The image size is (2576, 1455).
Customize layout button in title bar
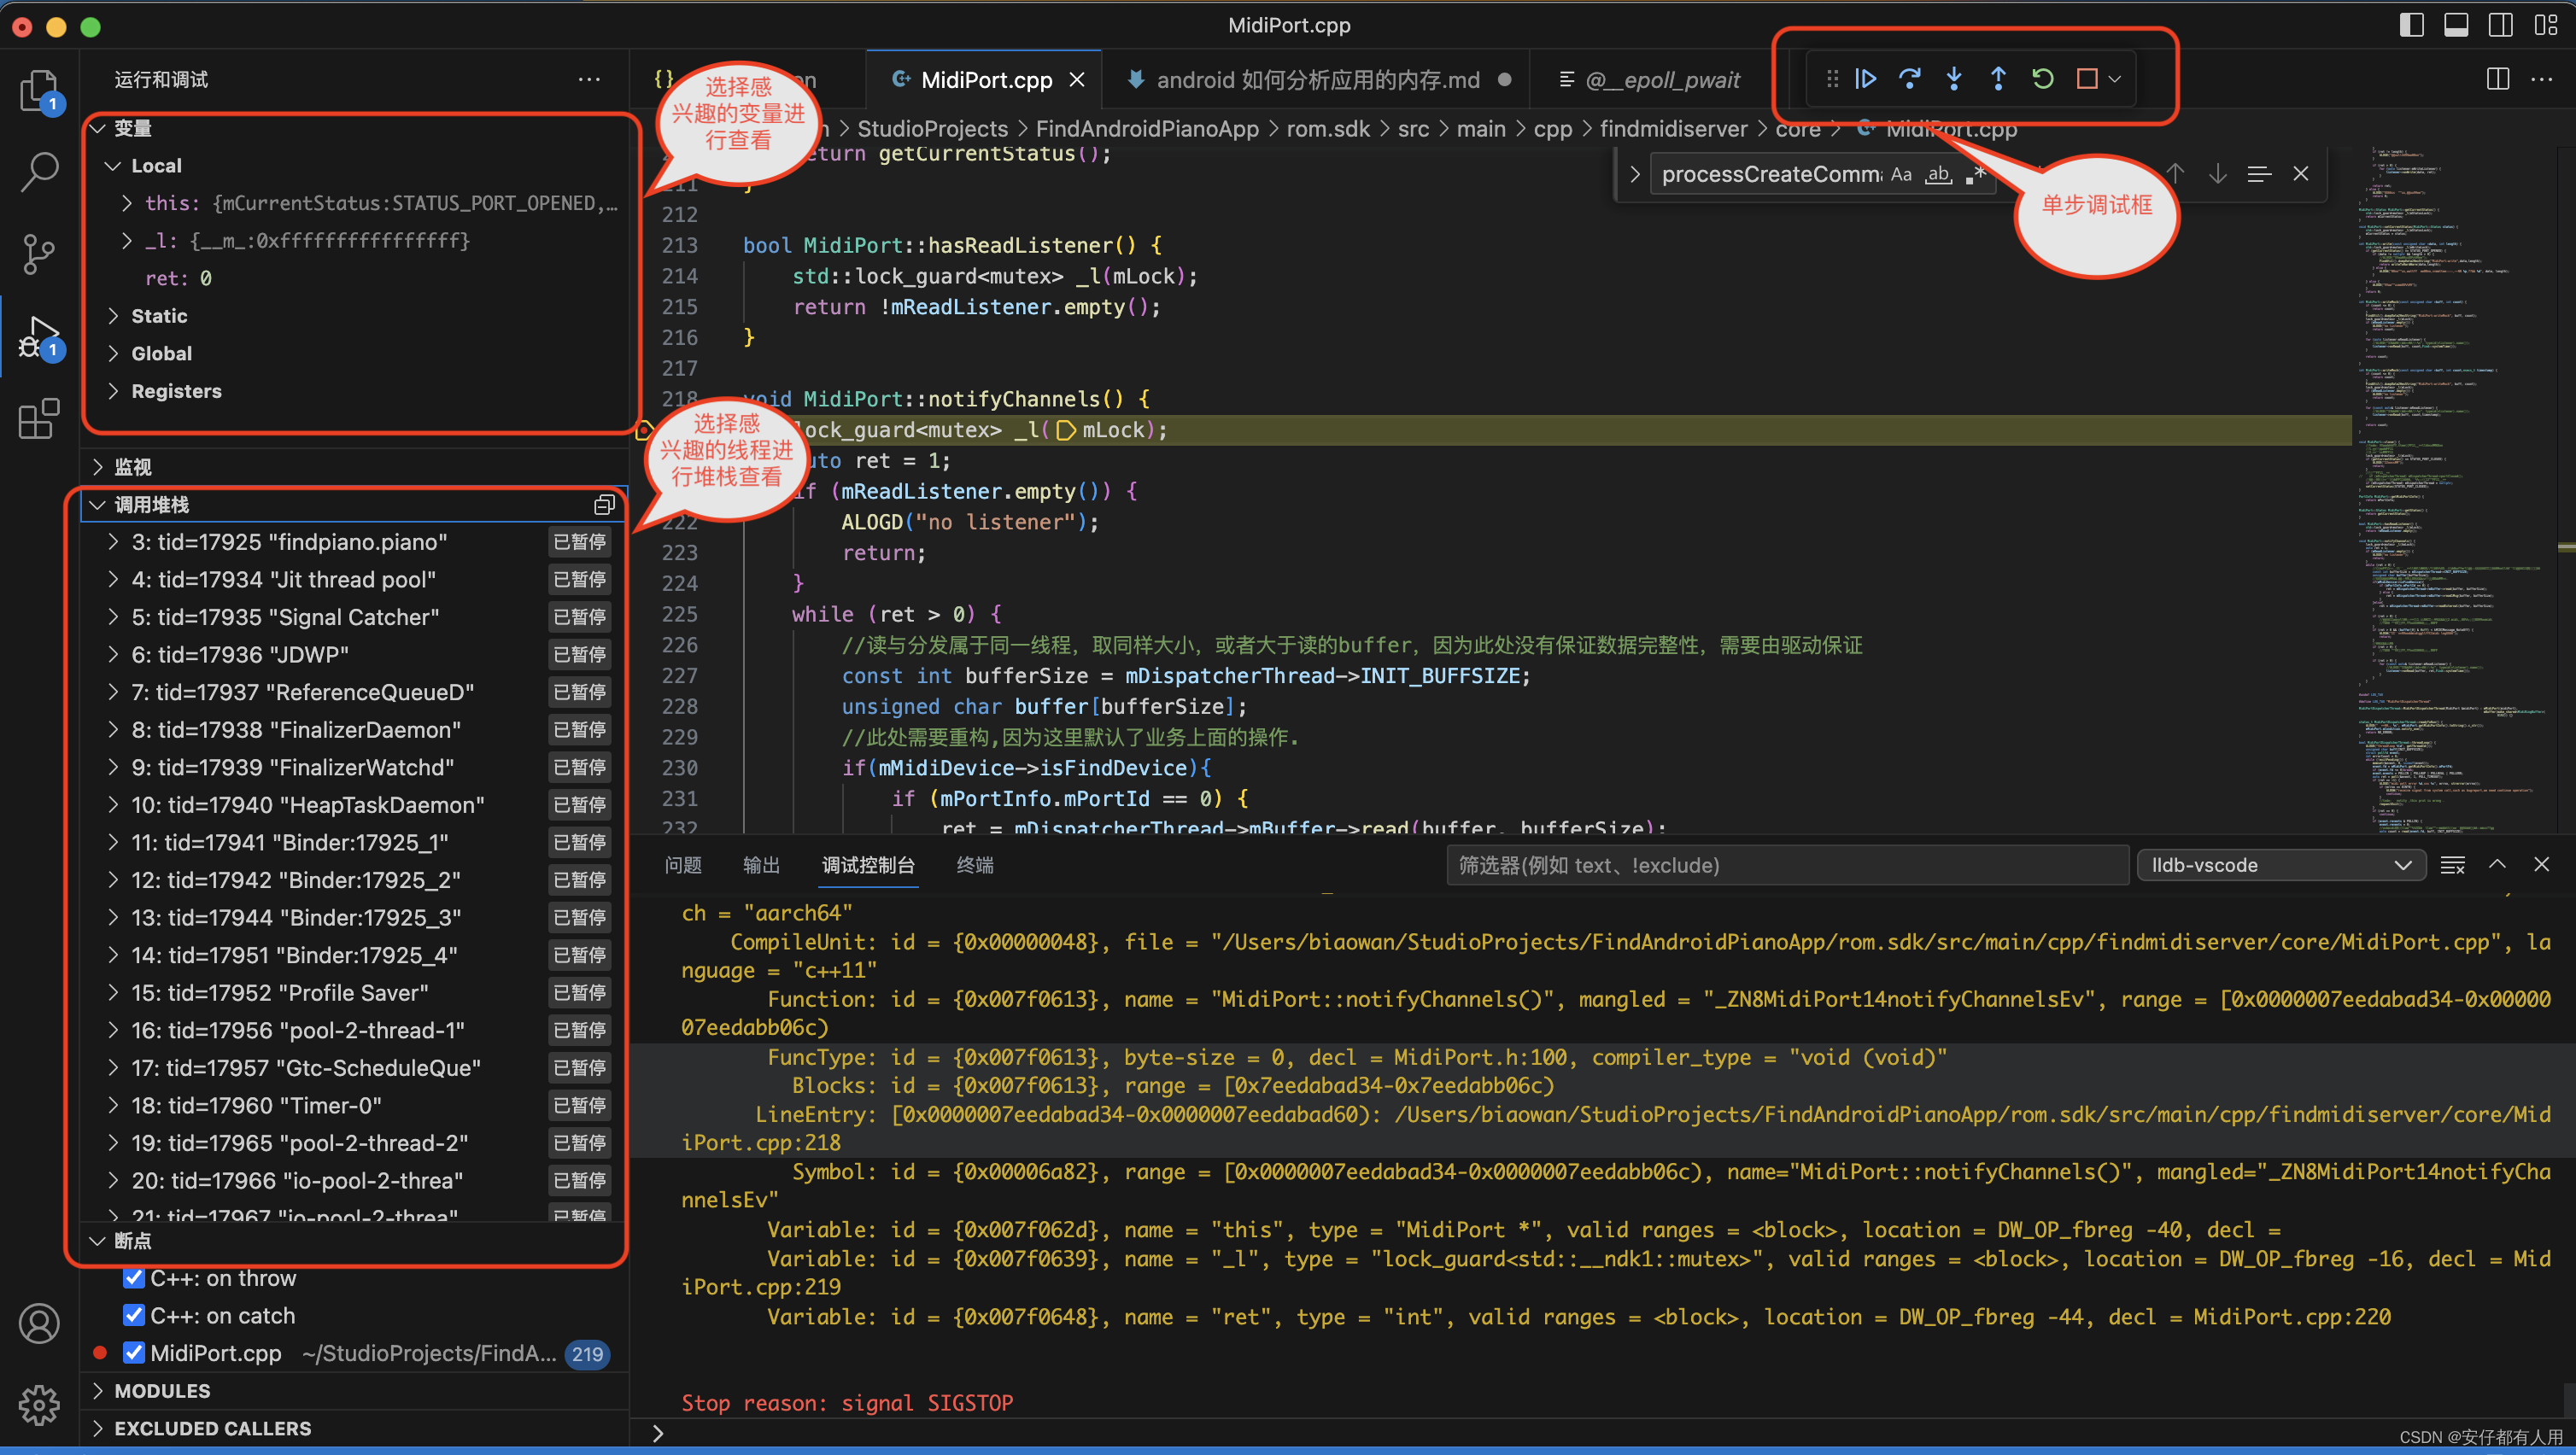pos(2545,25)
